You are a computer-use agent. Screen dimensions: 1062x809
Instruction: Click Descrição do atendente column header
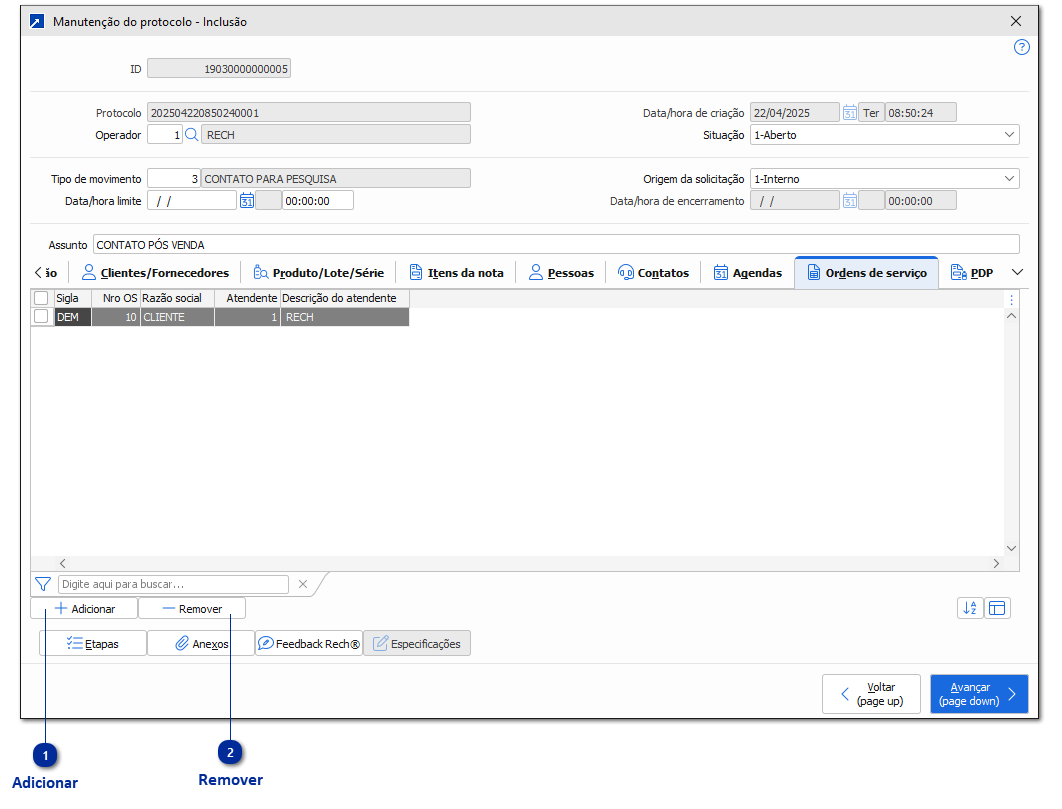[345, 298]
